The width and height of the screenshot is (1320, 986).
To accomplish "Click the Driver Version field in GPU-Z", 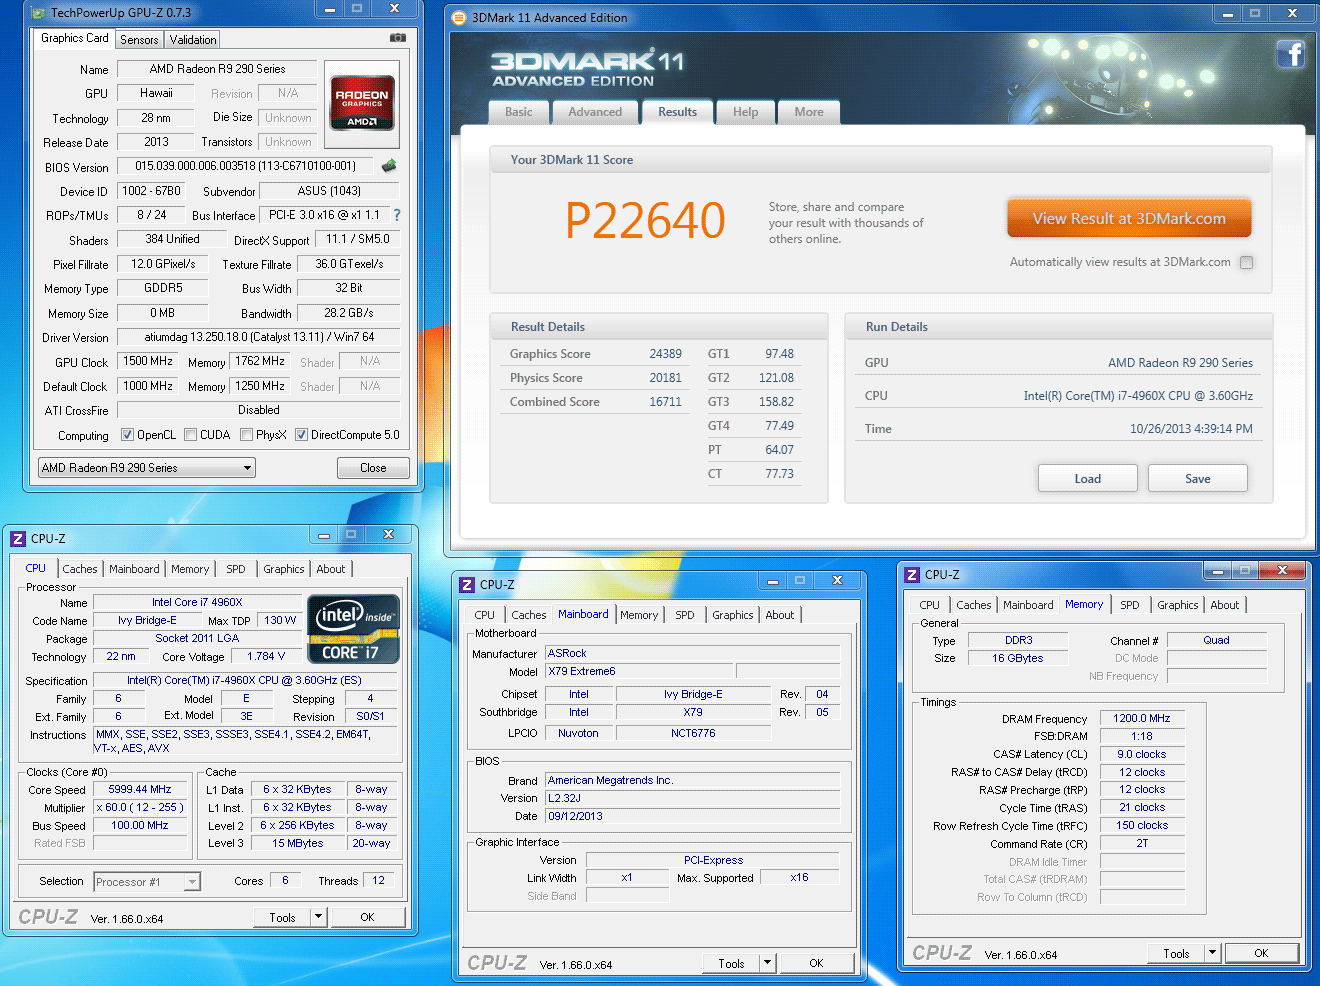I will 259,337.
